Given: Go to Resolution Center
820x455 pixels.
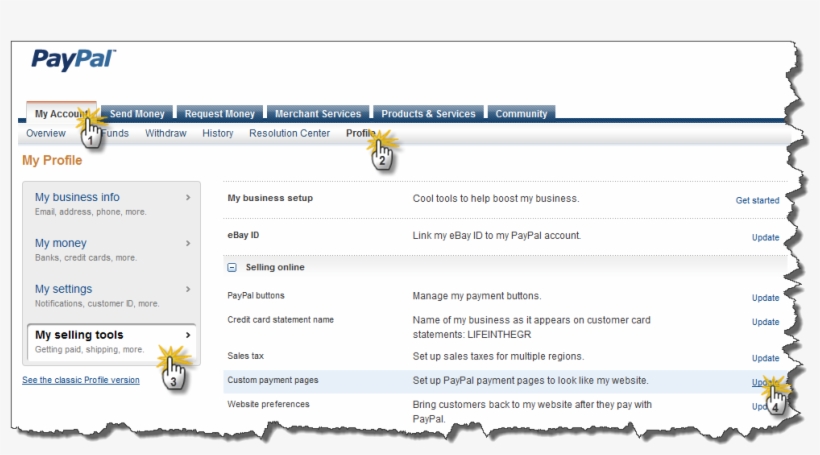Looking at the screenshot, I should tap(289, 133).
